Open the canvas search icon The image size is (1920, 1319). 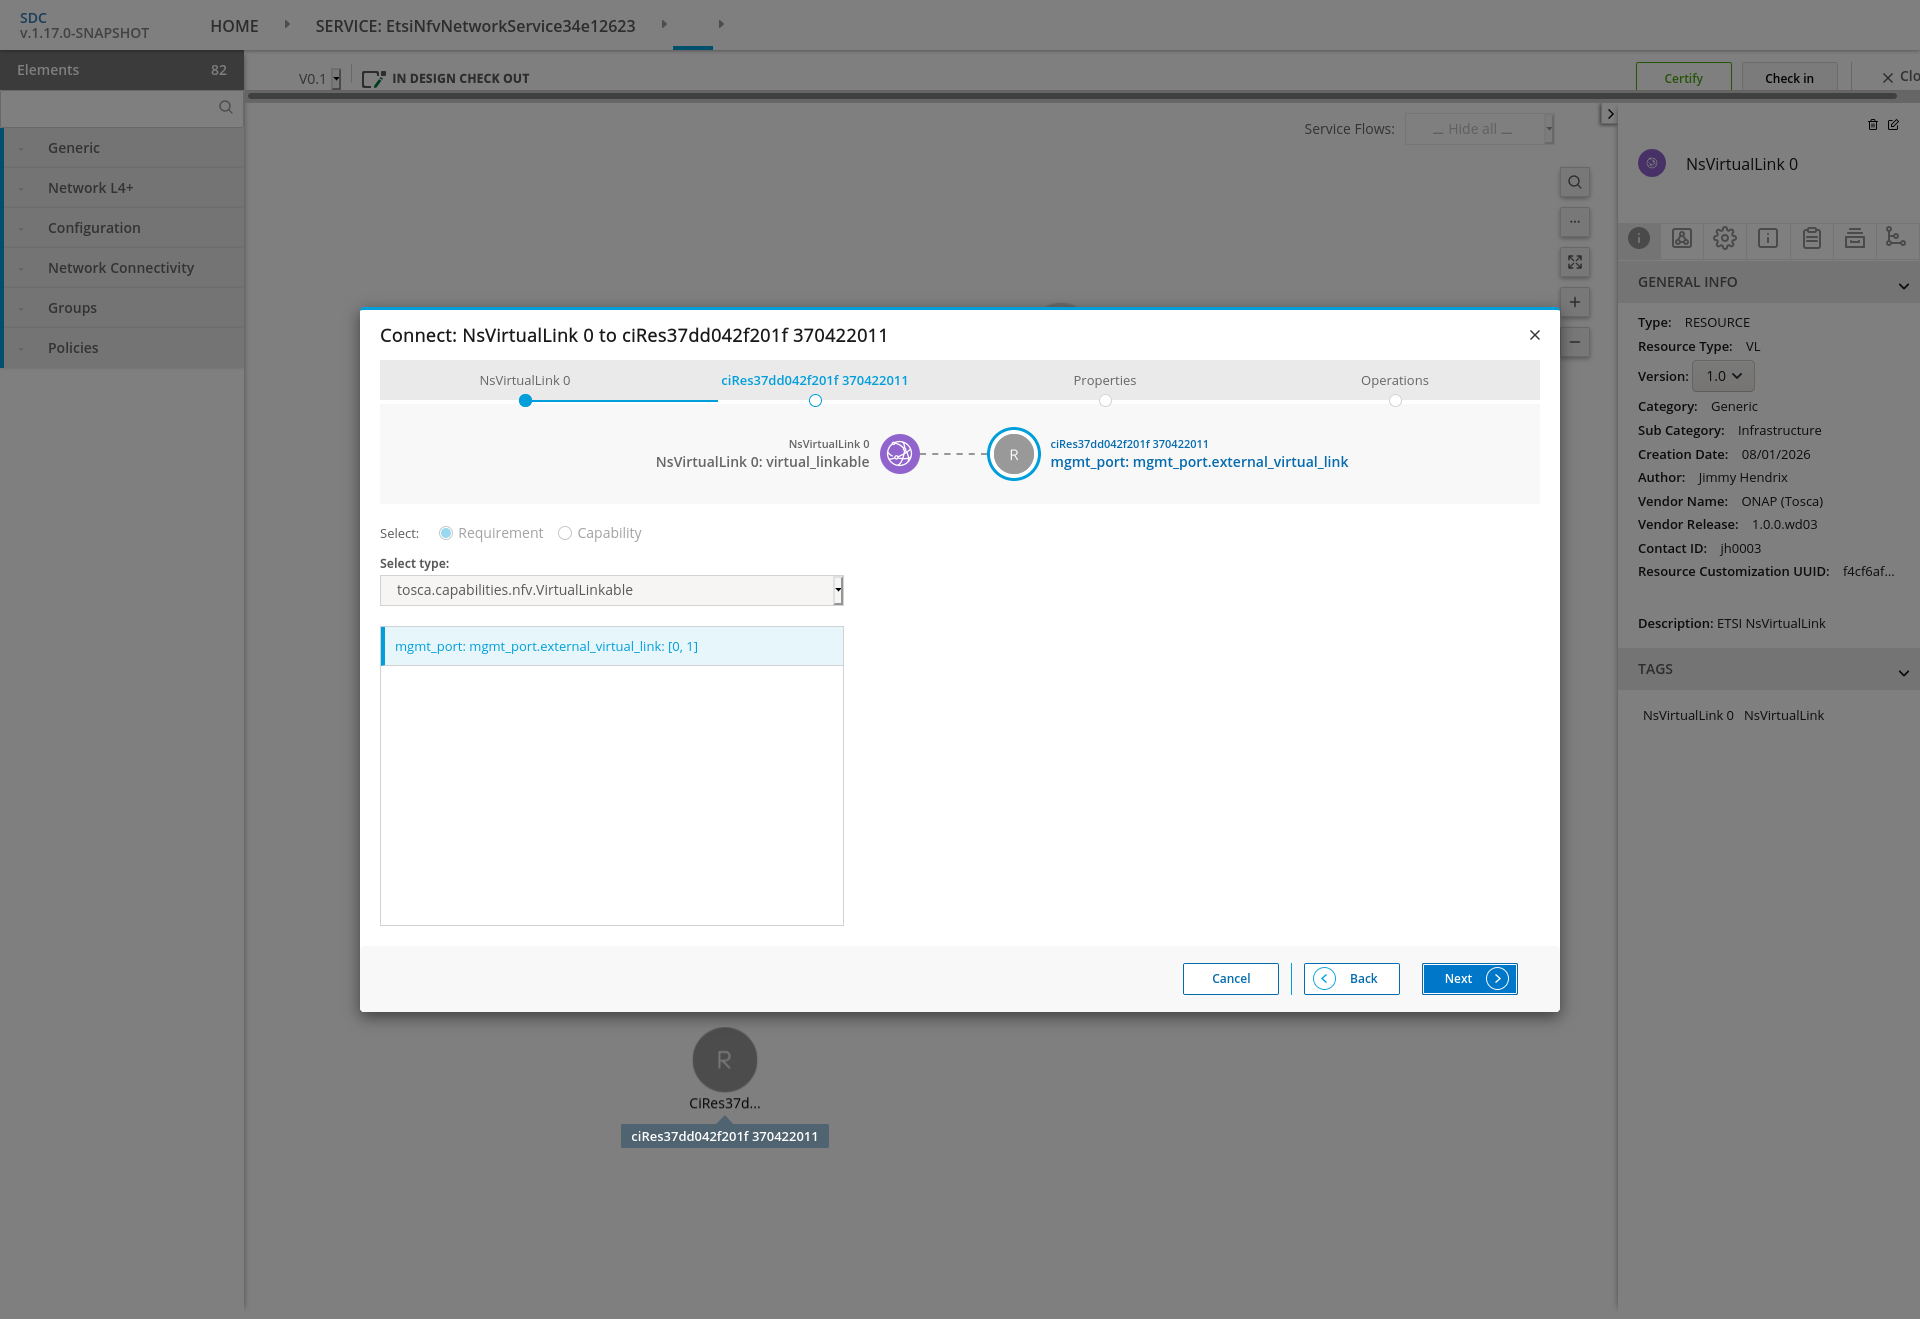(1575, 182)
